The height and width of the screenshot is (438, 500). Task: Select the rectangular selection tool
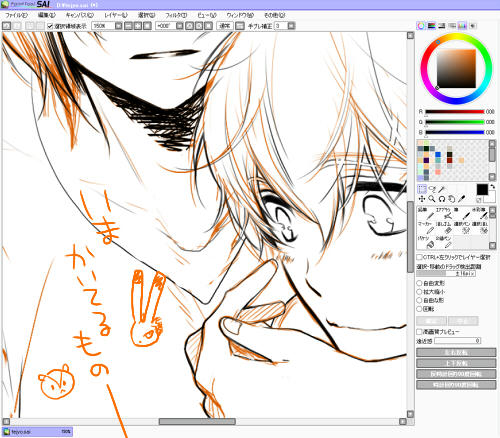click(x=422, y=189)
